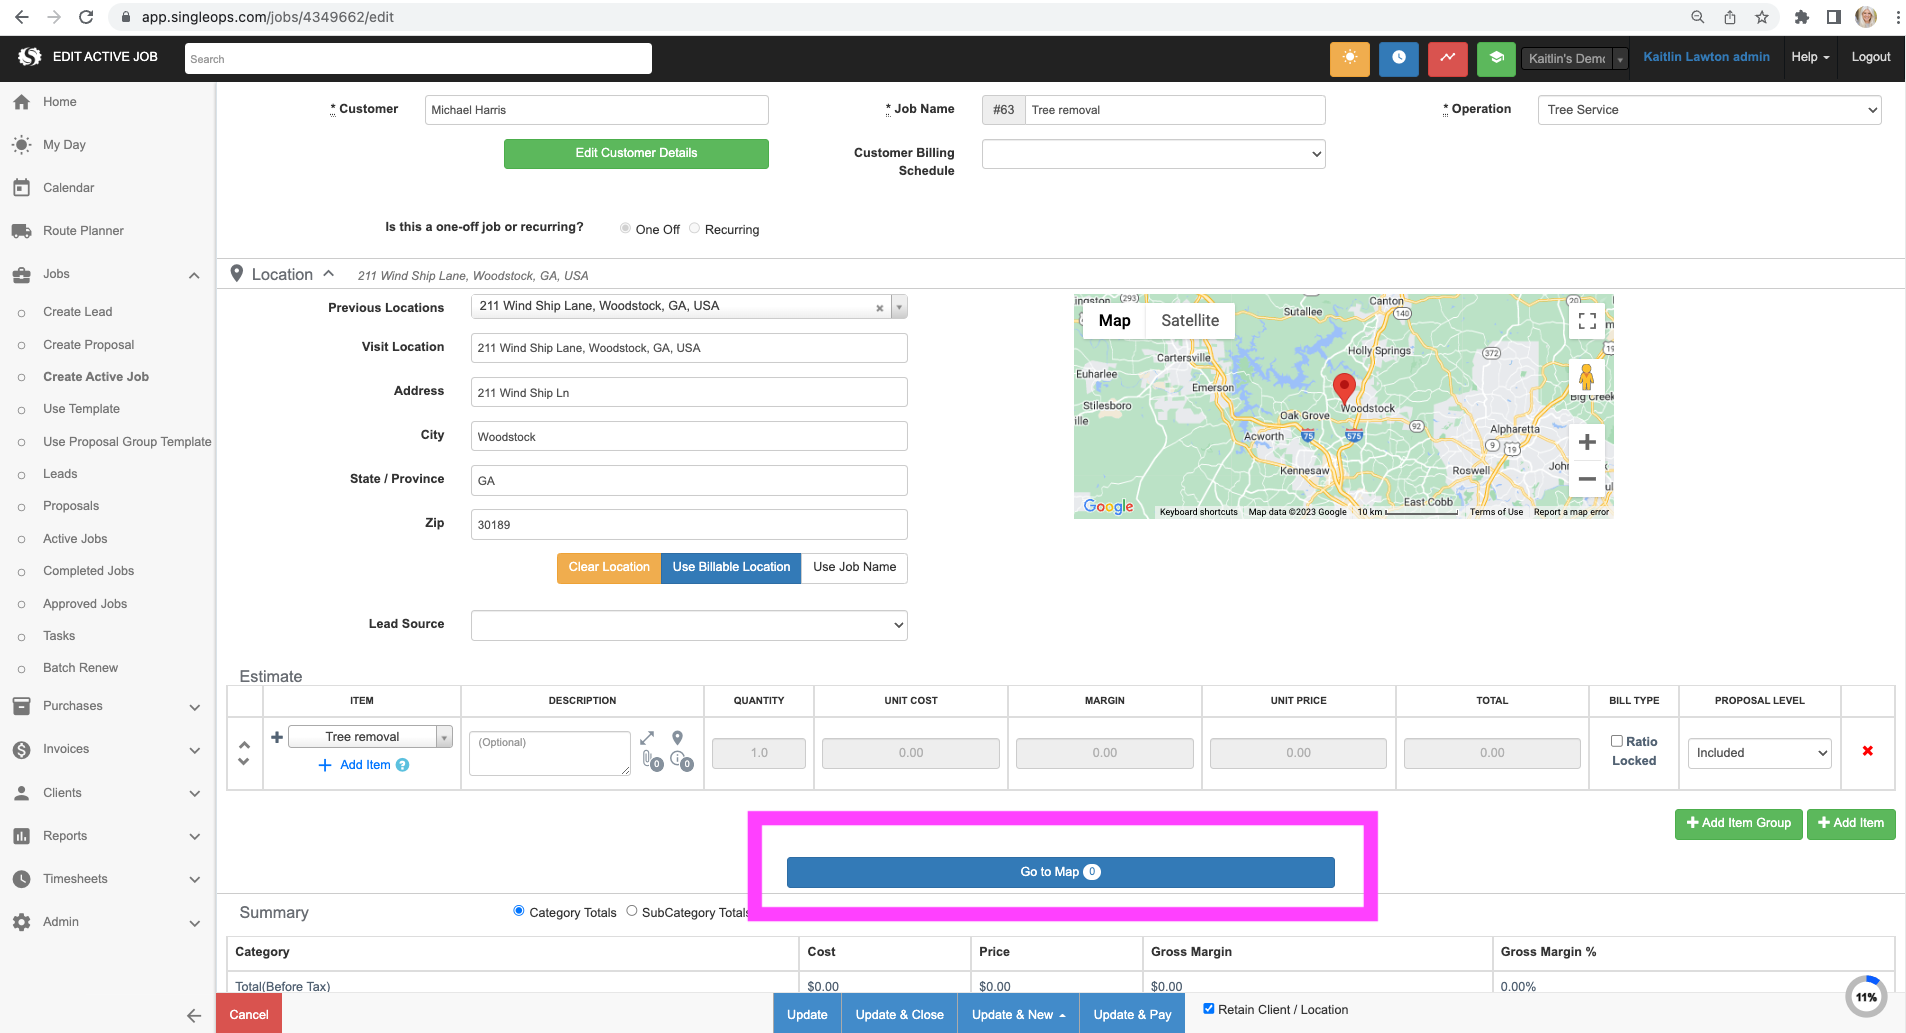Zoom in on the map
Screen dimensions: 1906x1033
pyautogui.click(x=1586, y=442)
